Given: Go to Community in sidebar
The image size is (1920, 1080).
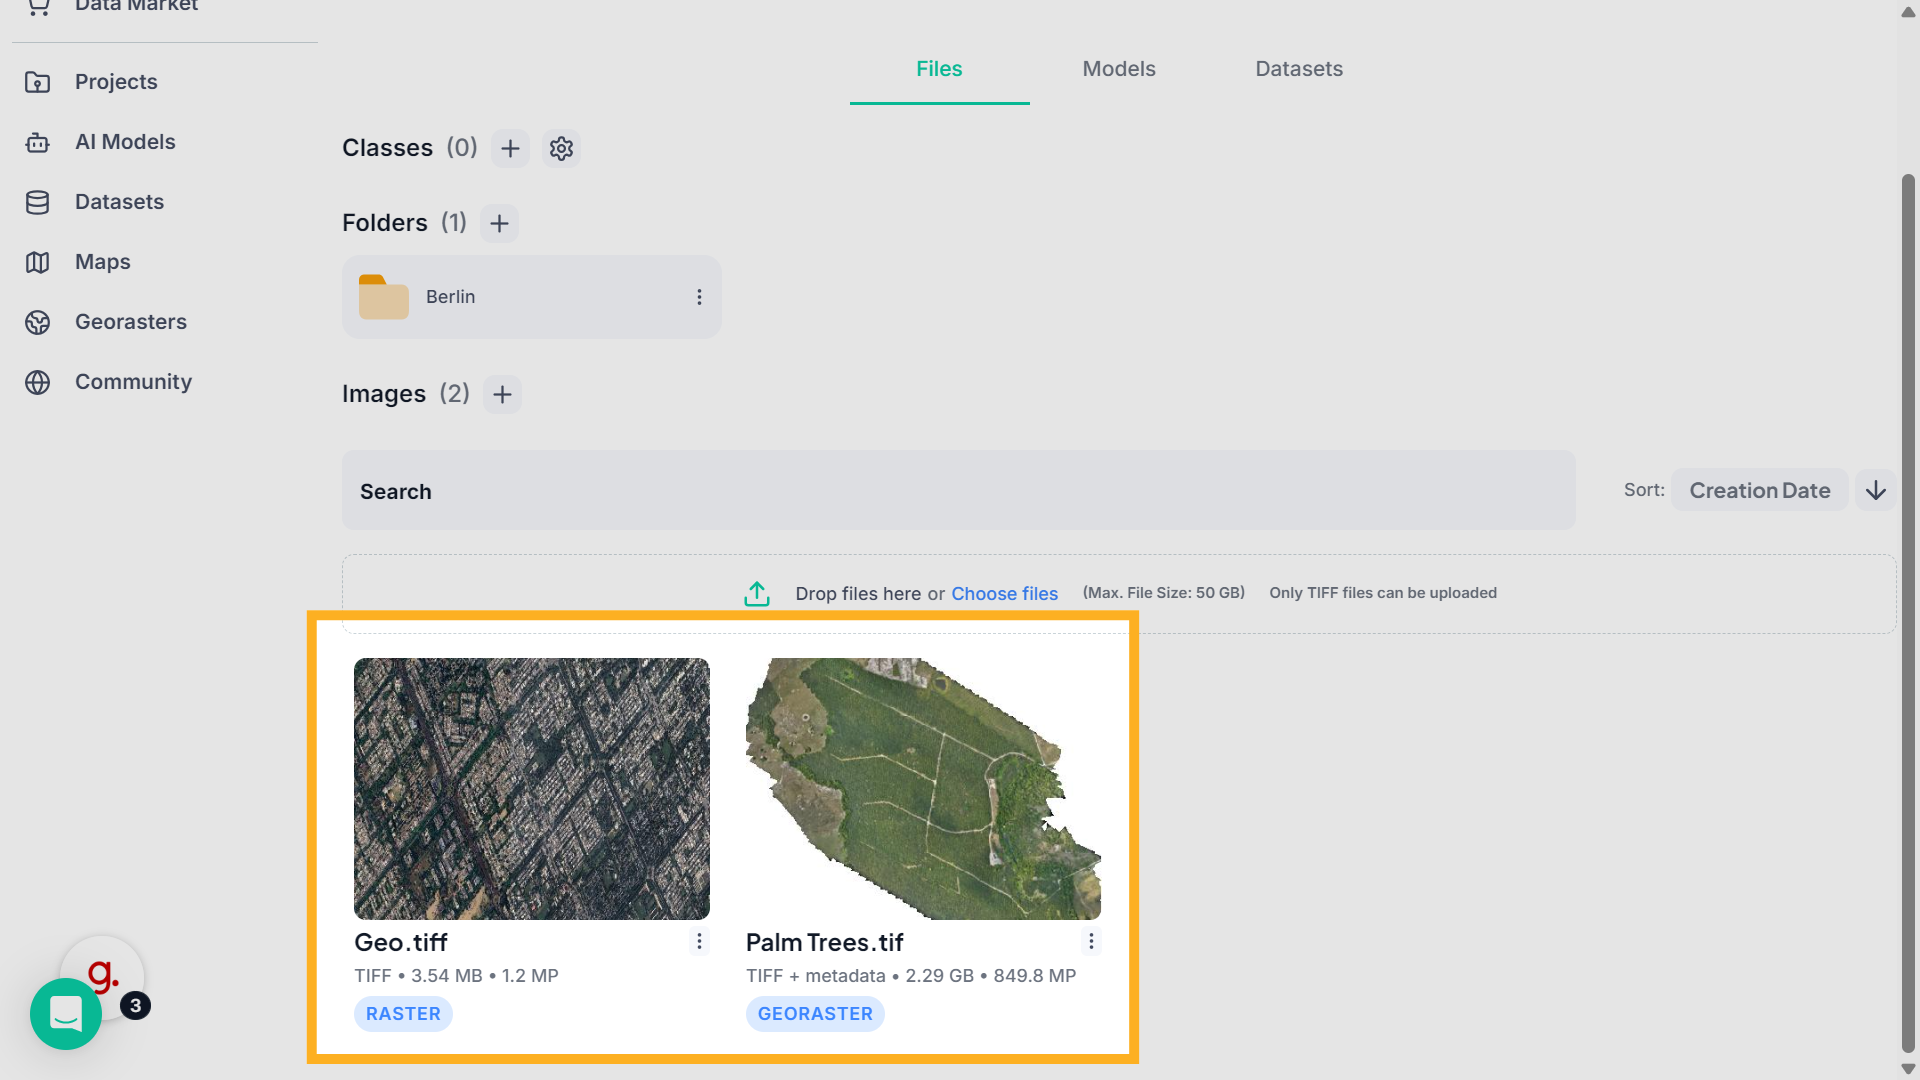Looking at the screenshot, I should tap(133, 382).
